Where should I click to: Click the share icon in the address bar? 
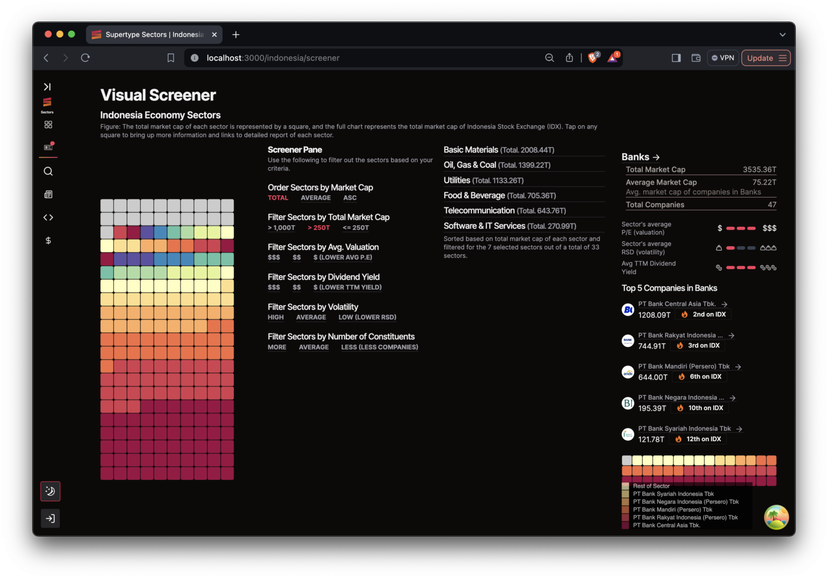click(x=569, y=58)
